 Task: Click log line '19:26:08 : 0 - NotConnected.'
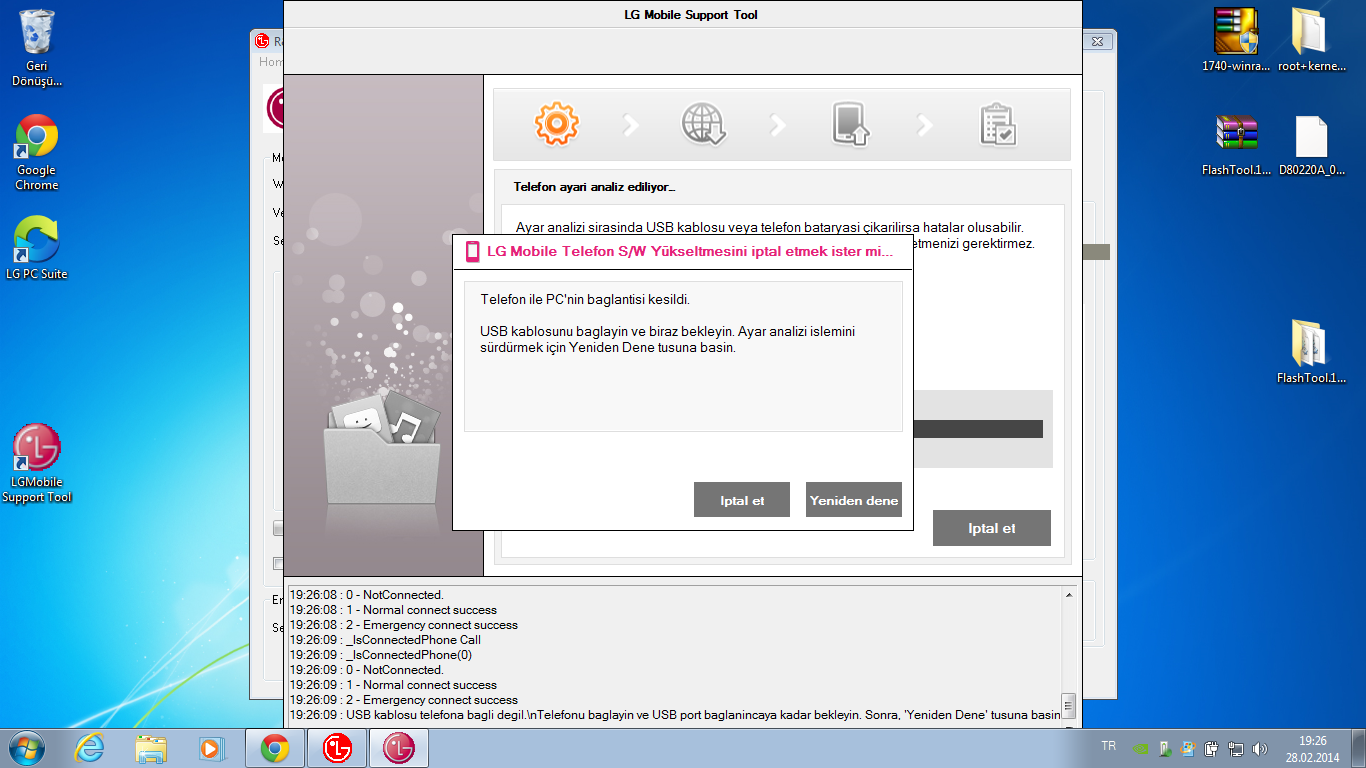[366, 595]
